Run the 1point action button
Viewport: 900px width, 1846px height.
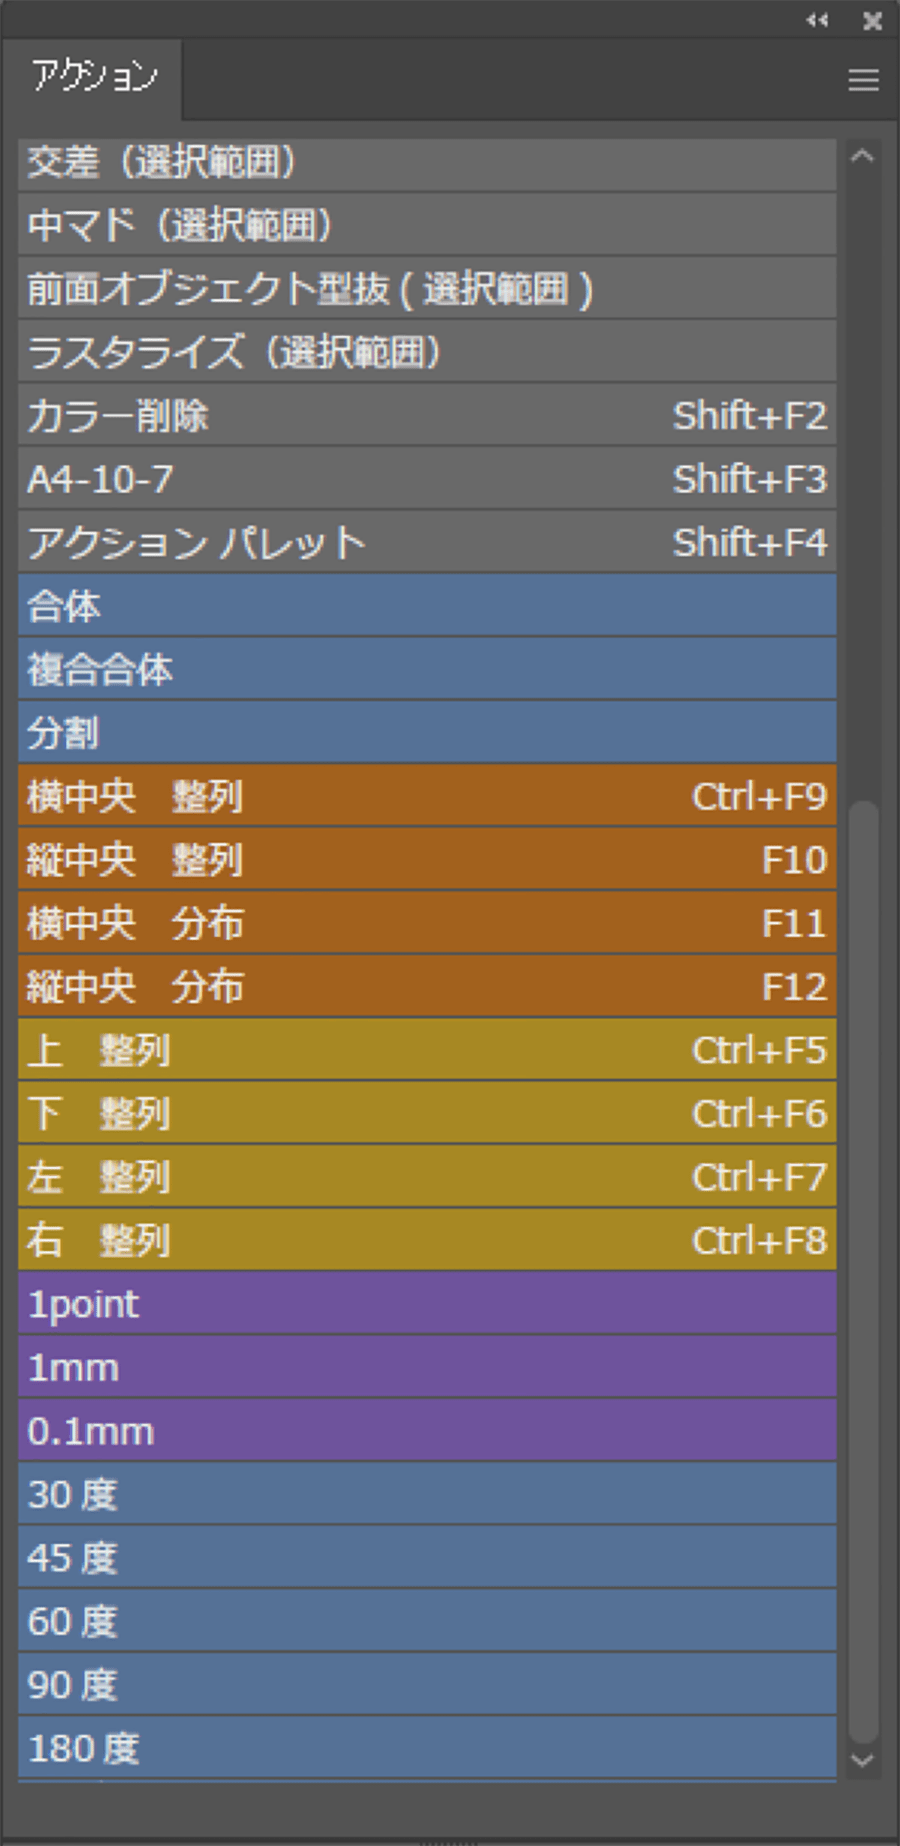click(427, 1304)
